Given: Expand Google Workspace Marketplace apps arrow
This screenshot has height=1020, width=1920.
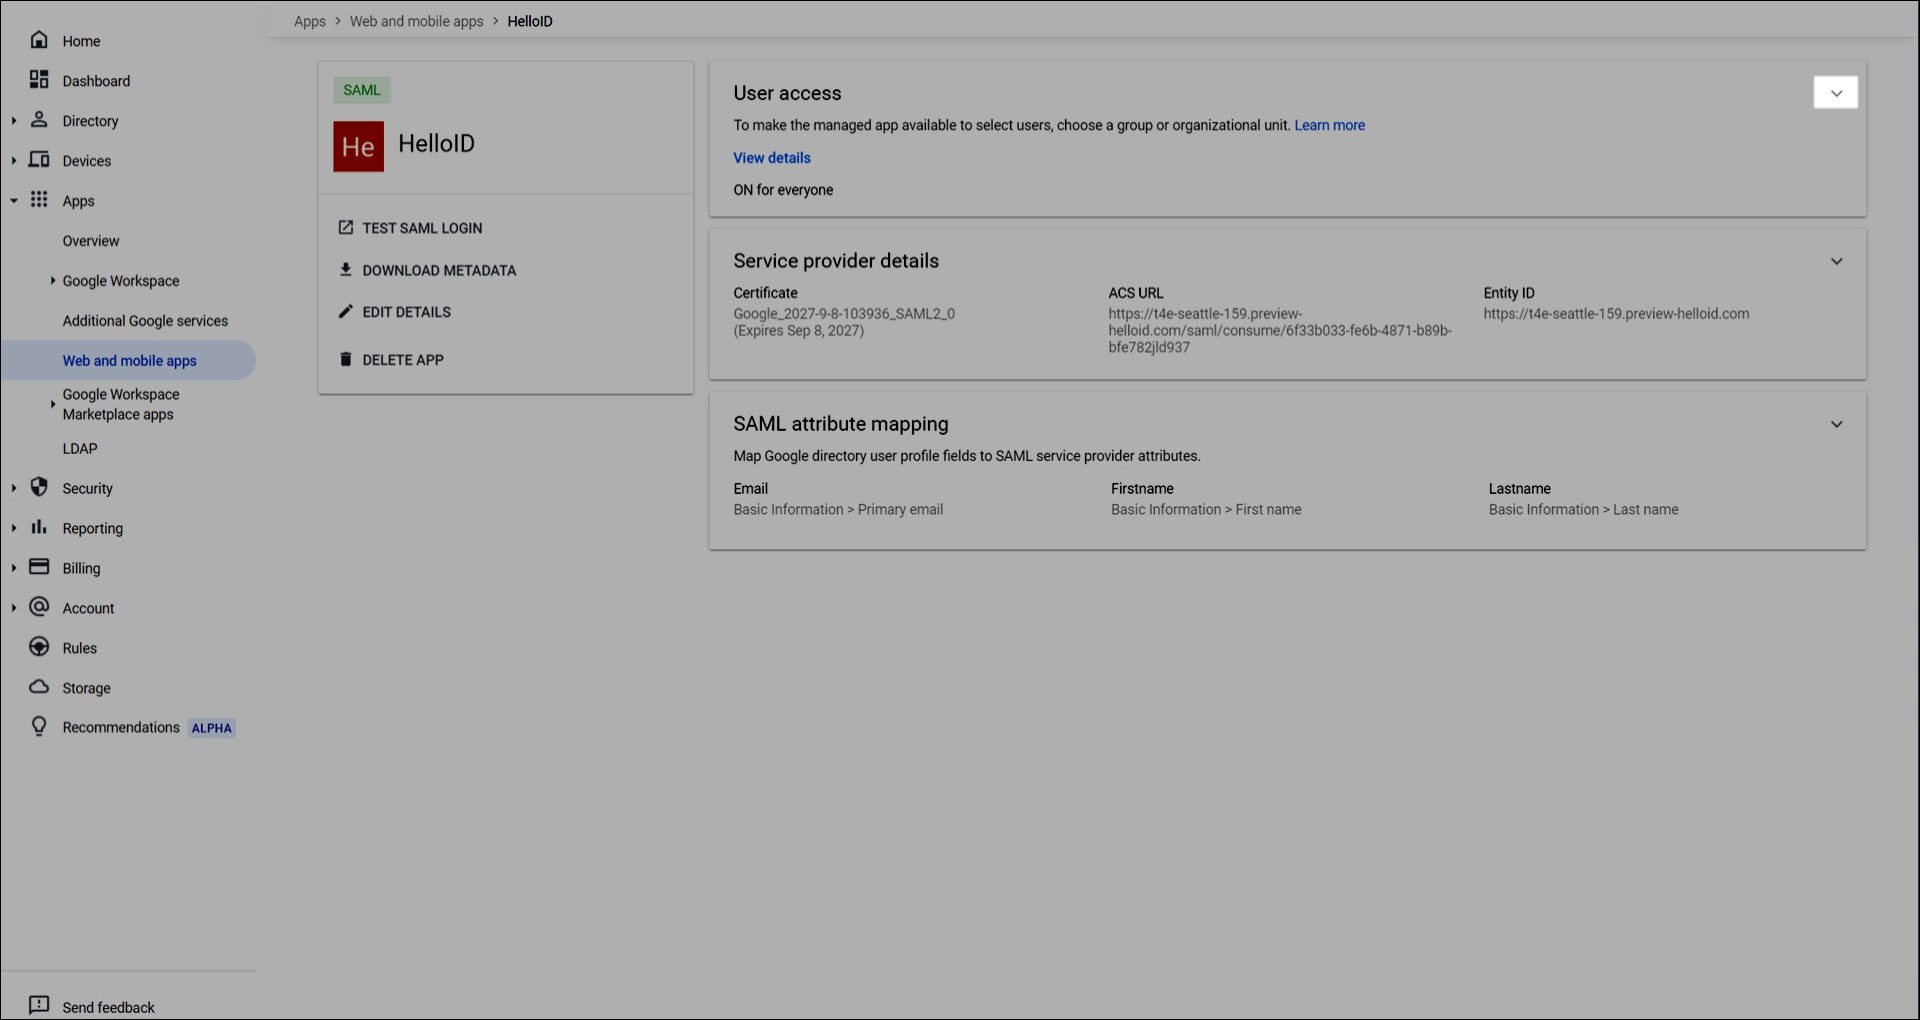Looking at the screenshot, I should pyautogui.click(x=53, y=404).
